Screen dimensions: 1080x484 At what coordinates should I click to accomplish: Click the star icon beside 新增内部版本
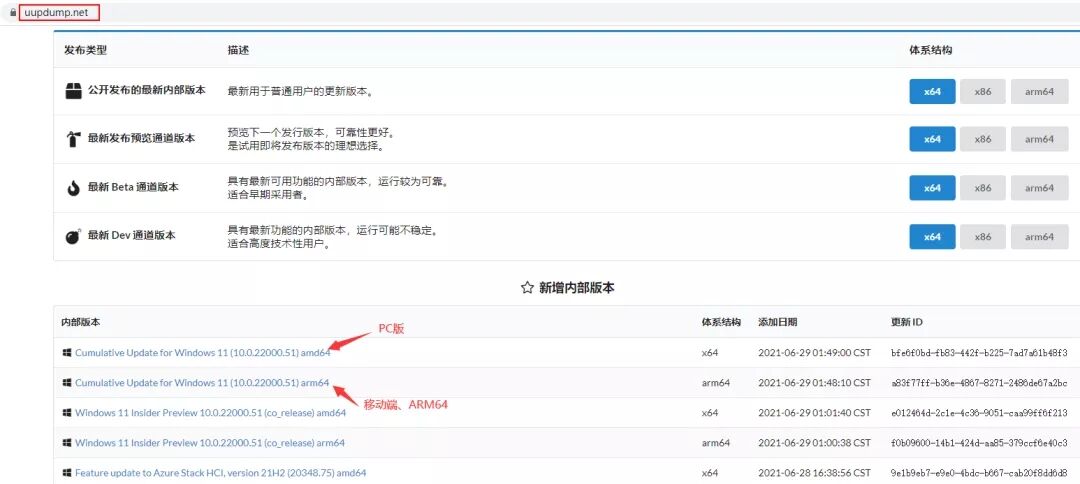[x=528, y=288]
